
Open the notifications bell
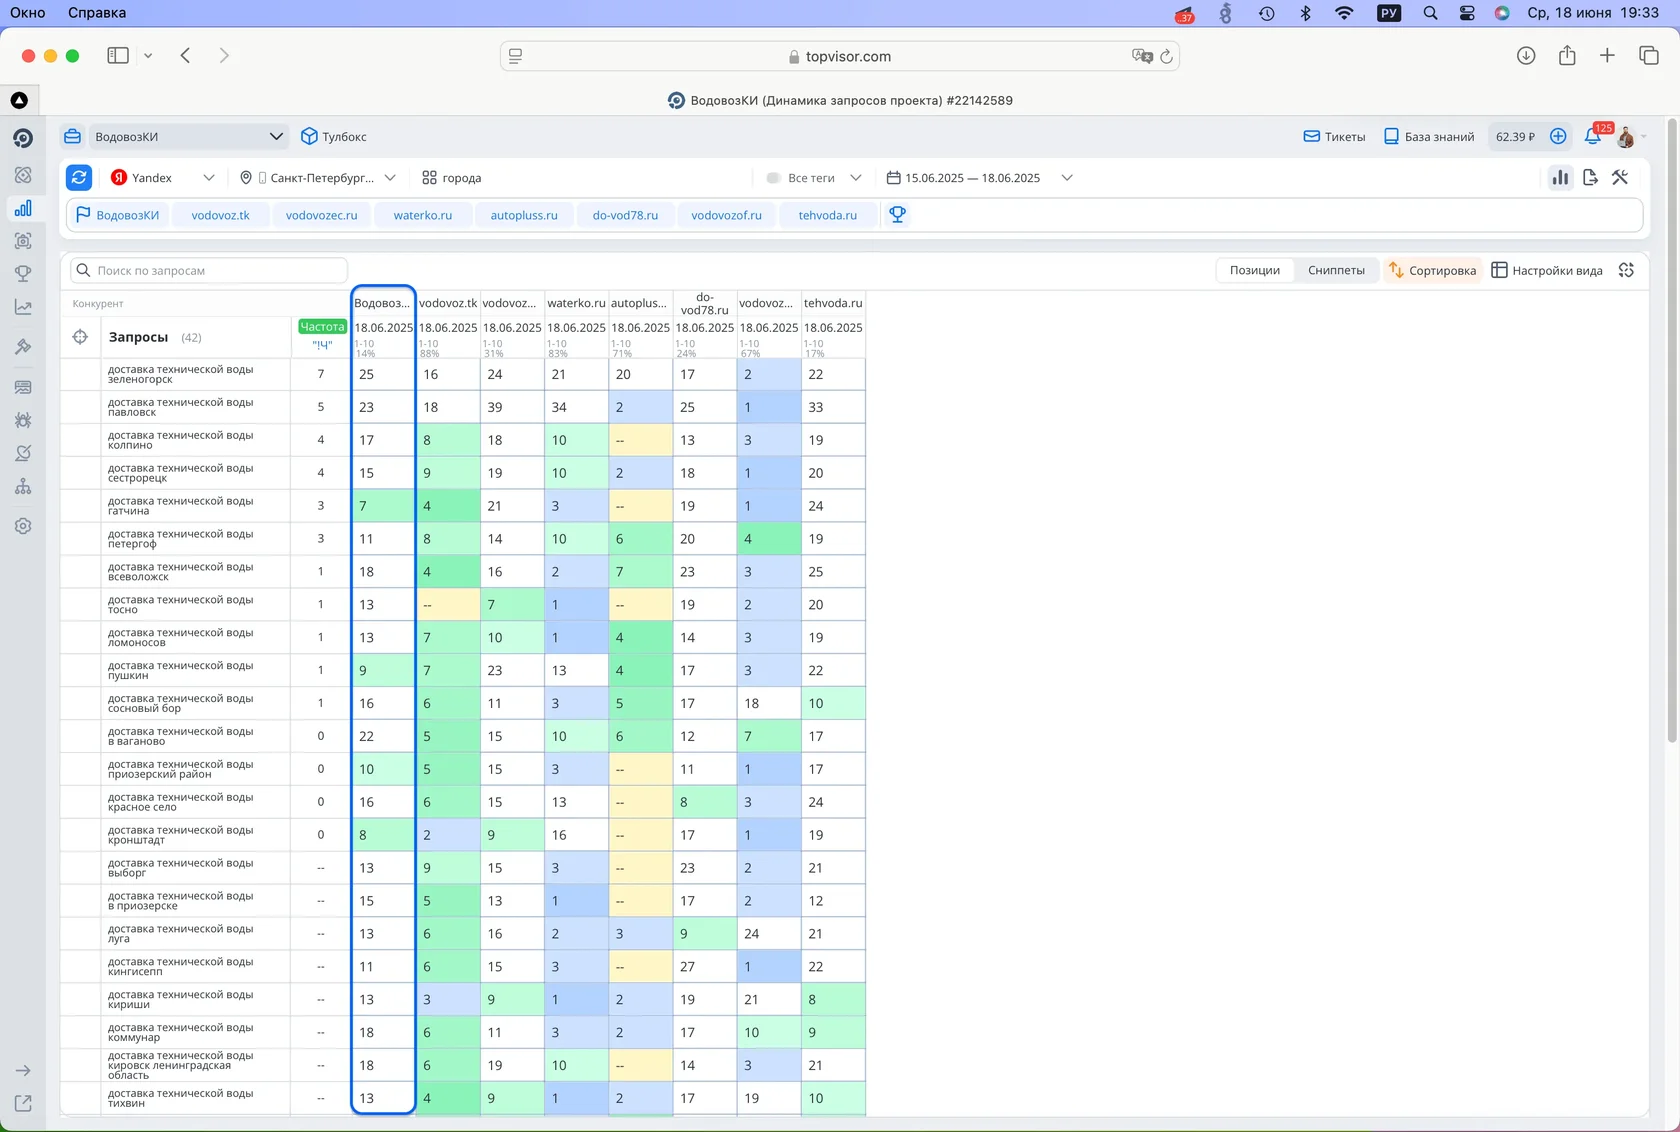click(x=1594, y=136)
